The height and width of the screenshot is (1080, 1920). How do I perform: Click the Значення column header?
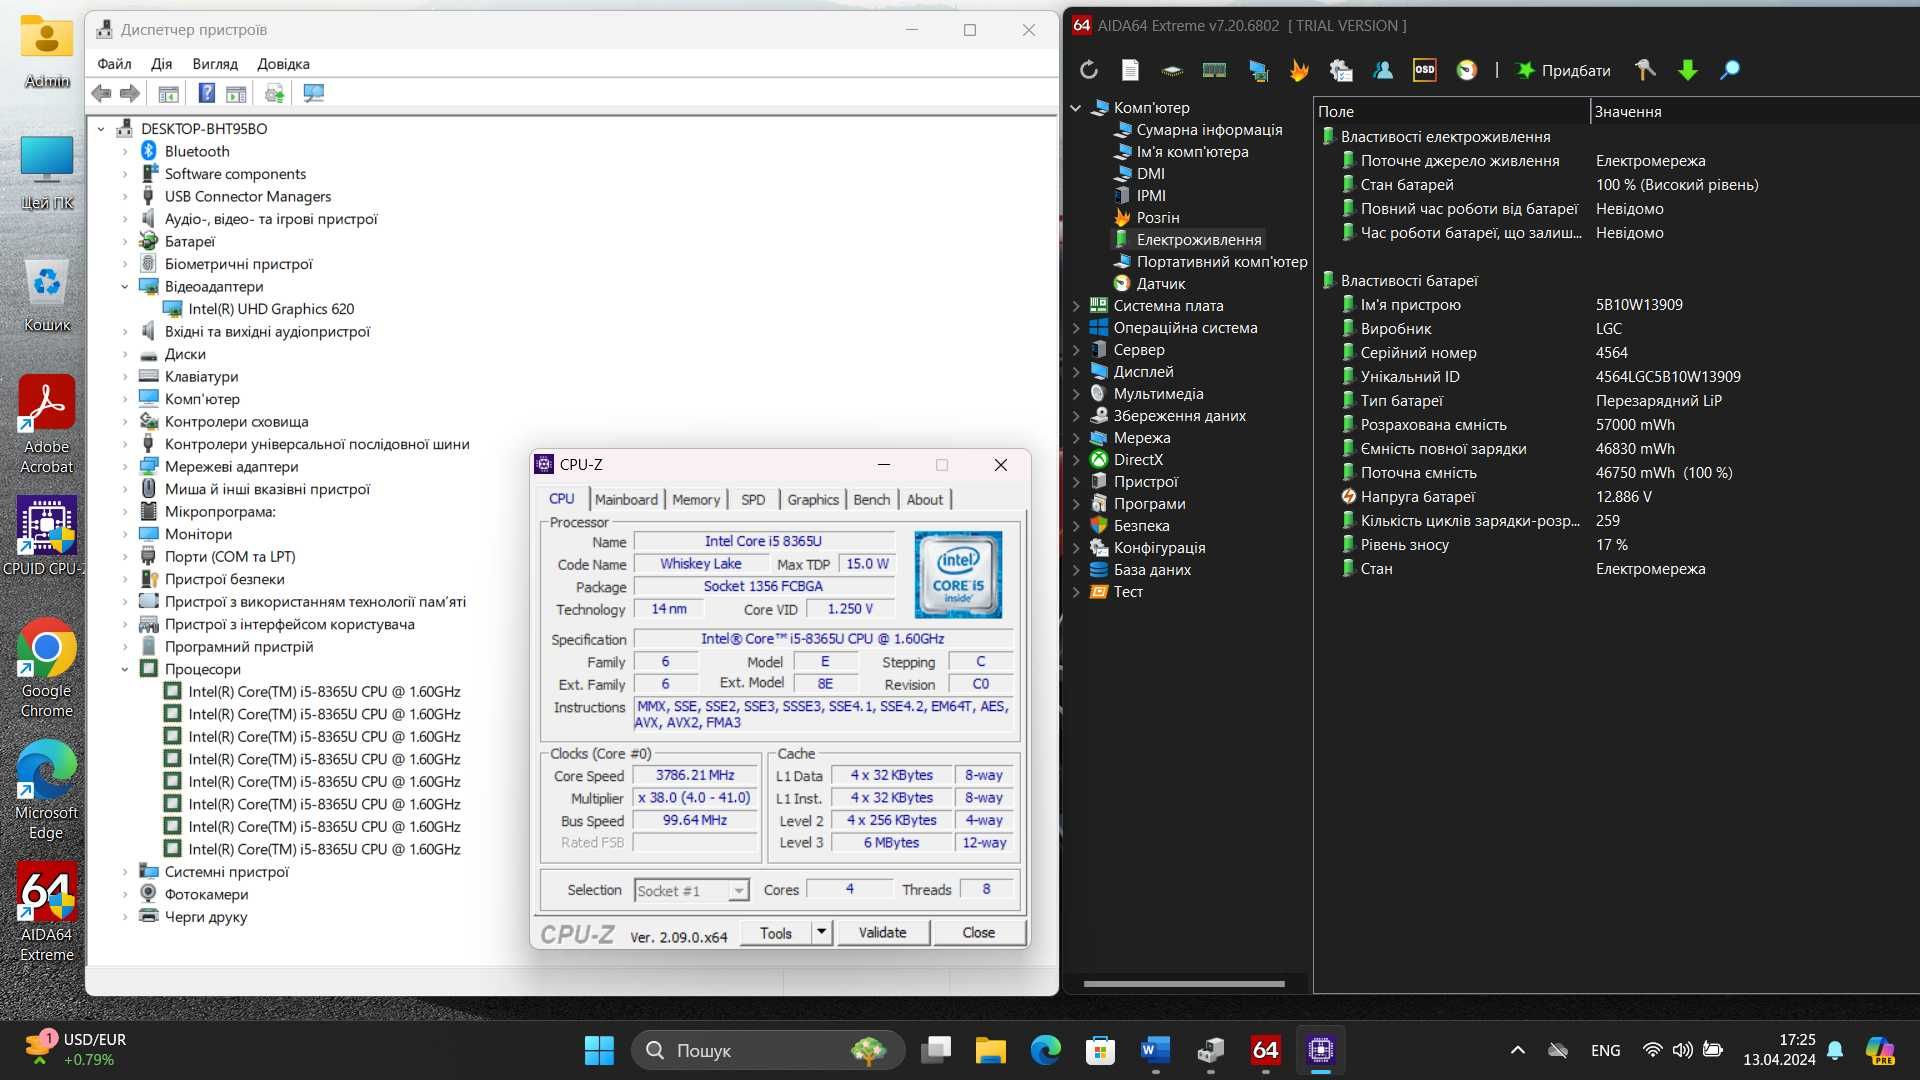click(x=1755, y=111)
